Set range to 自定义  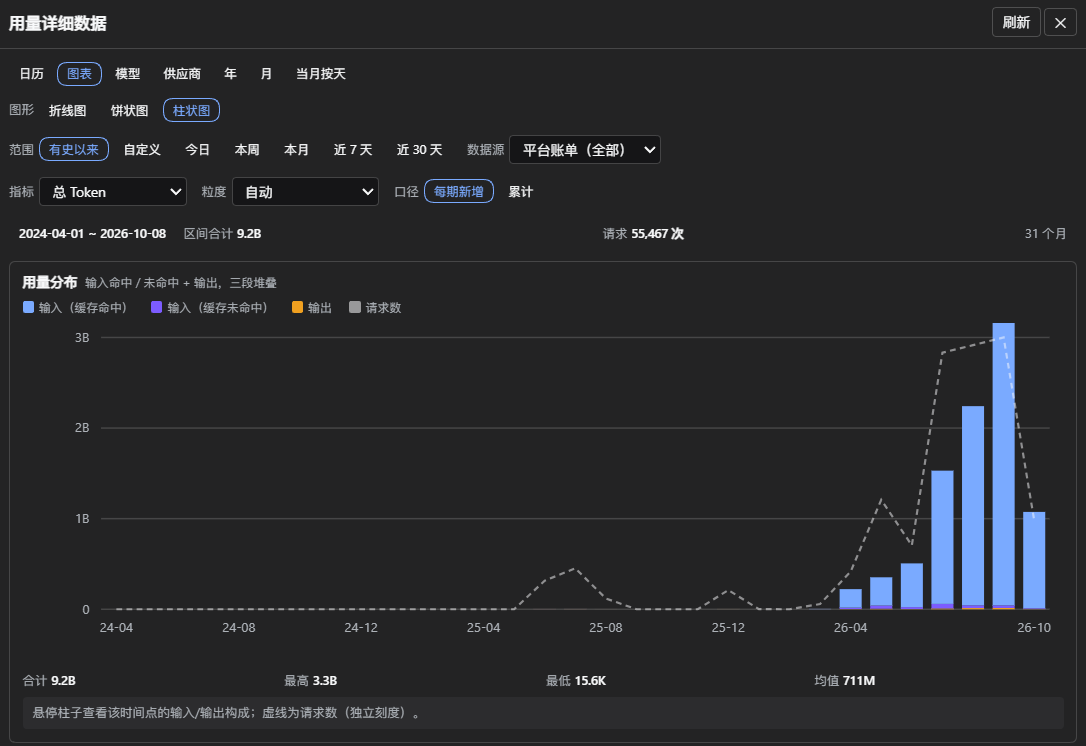142,149
